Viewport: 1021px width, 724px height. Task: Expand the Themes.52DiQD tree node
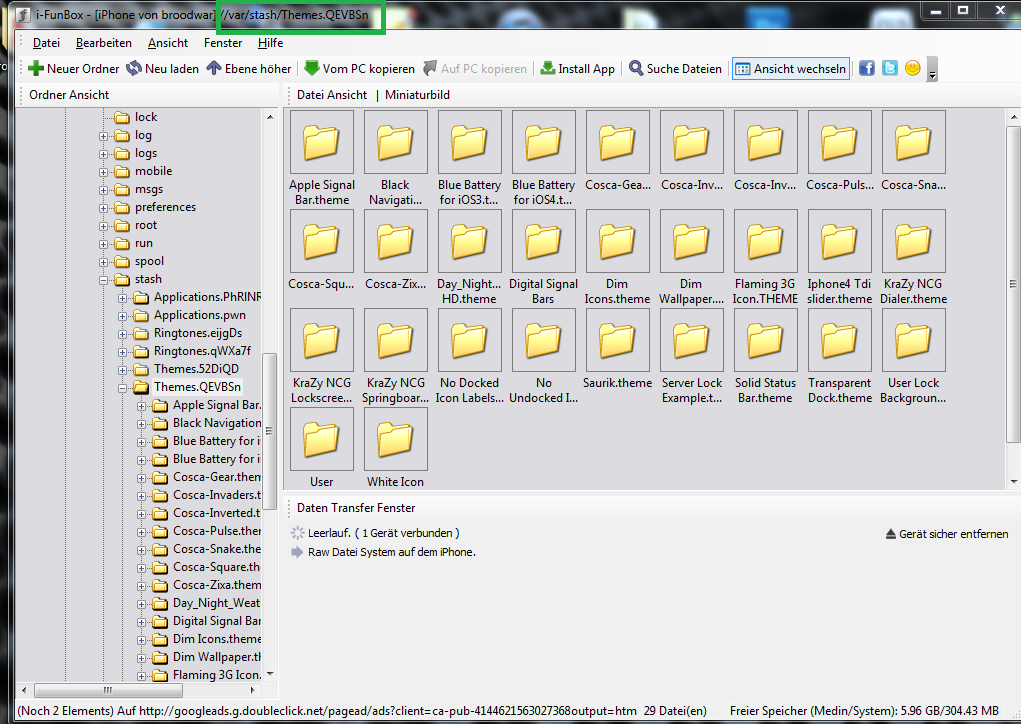122,370
